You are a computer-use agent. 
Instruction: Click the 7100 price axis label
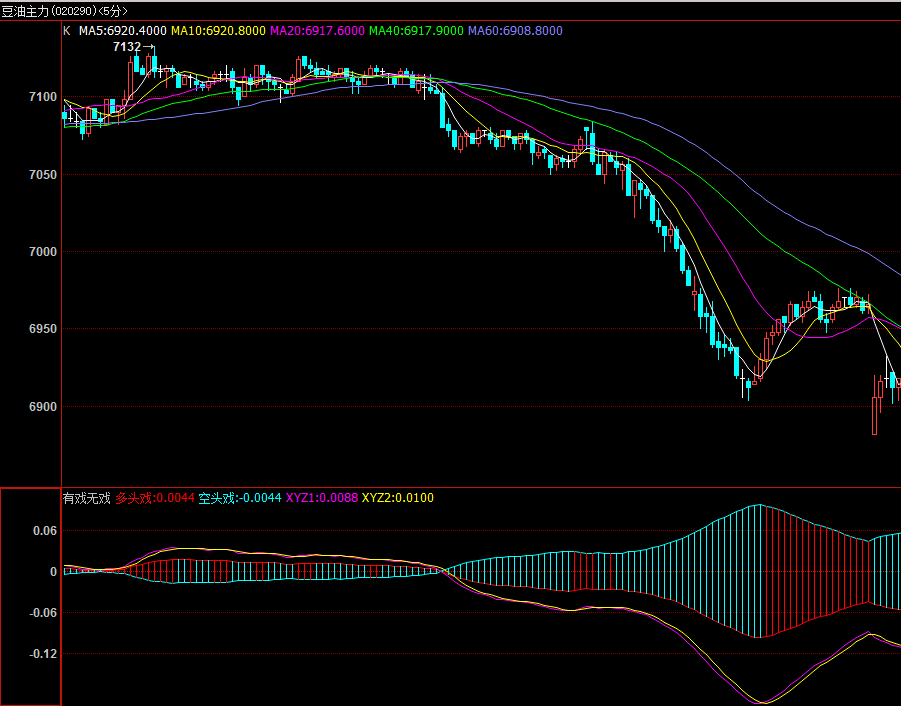43,97
